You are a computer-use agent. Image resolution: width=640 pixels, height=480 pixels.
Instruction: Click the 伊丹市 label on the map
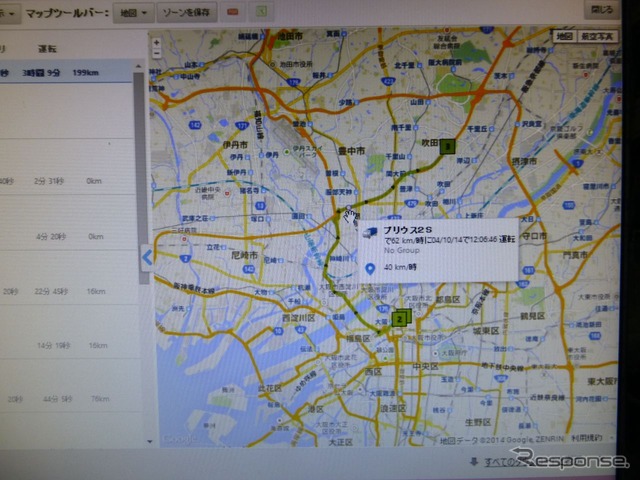click(235, 144)
